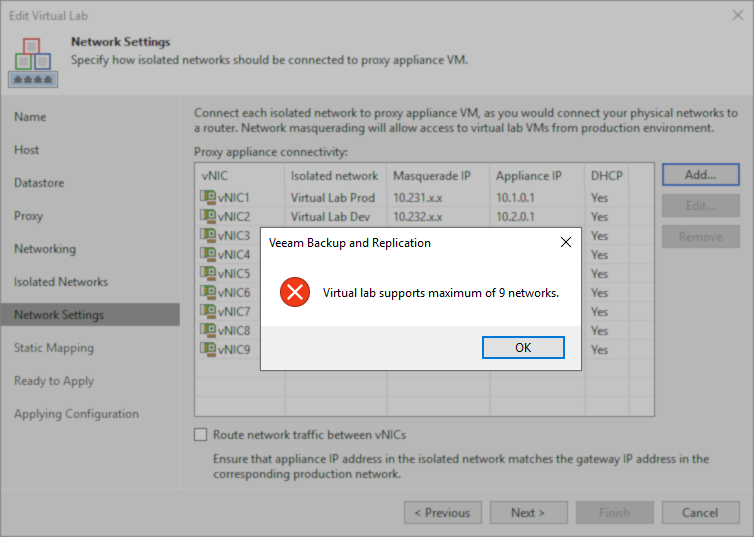Screen dimensions: 754x537
Task: Open the Ready to Apply step
Action: [54, 381]
